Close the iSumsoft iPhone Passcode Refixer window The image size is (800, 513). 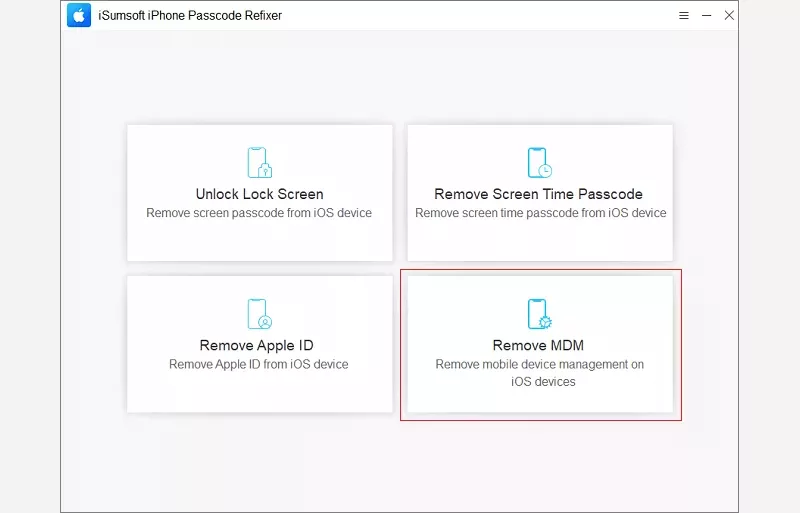(x=730, y=16)
